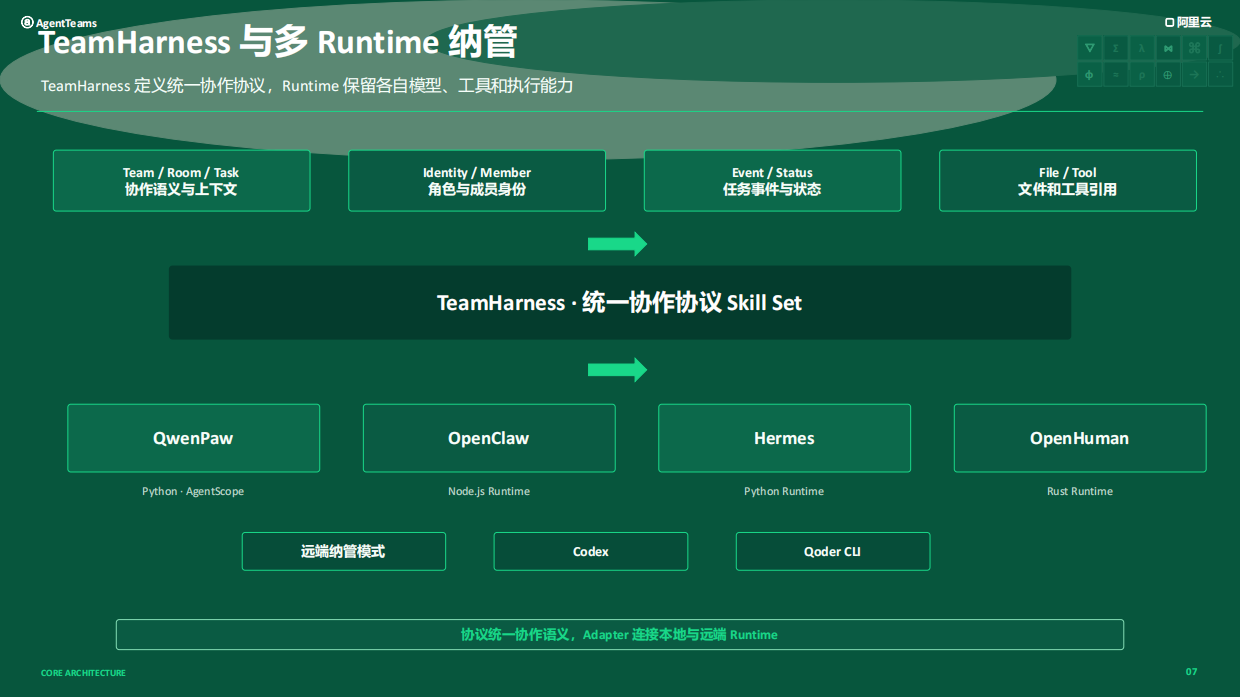This screenshot has height=697, width=1240.
Task: Click the green arrow above the Skill Set bar
Action: [x=618, y=244]
